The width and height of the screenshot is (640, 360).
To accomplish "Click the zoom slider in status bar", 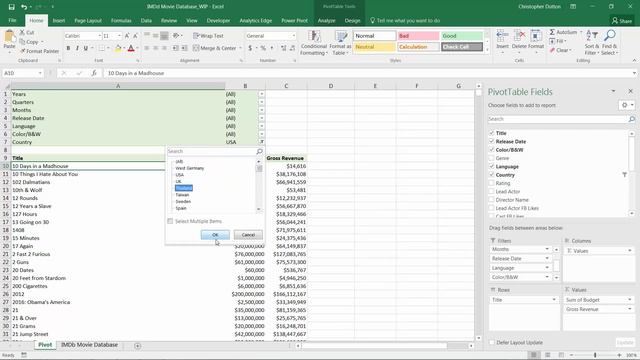I will coord(595,355).
